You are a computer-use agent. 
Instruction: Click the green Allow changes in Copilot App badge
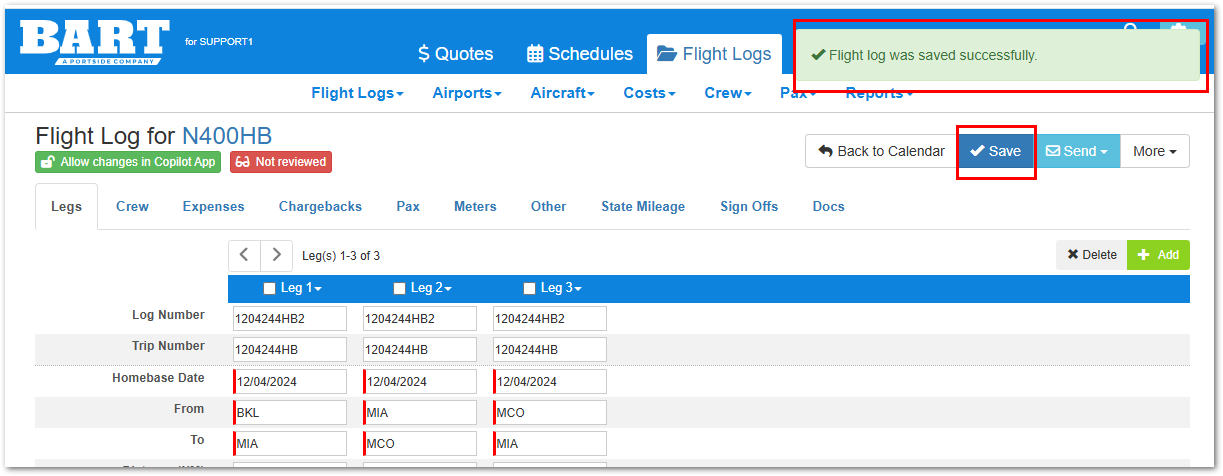click(128, 162)
